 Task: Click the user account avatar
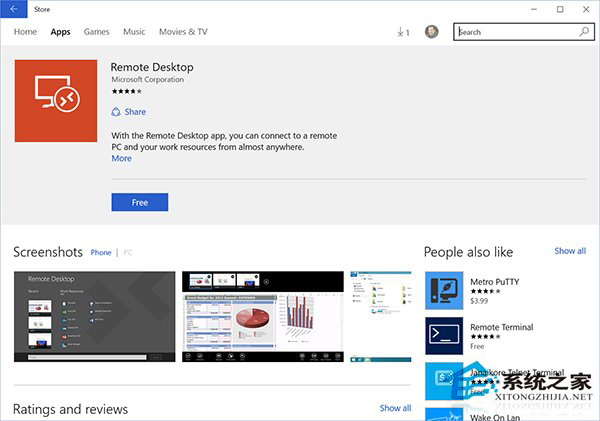pos(432,32)
